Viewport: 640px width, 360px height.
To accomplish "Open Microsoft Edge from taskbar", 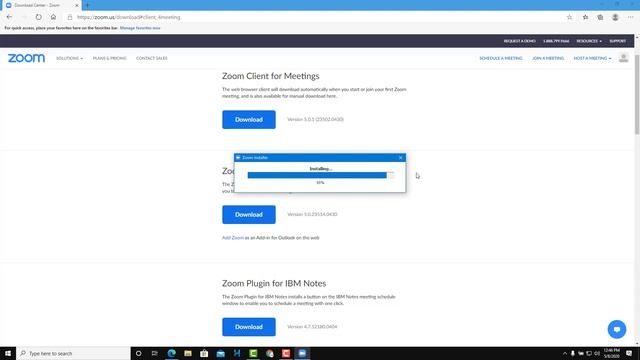I will 171,353.
